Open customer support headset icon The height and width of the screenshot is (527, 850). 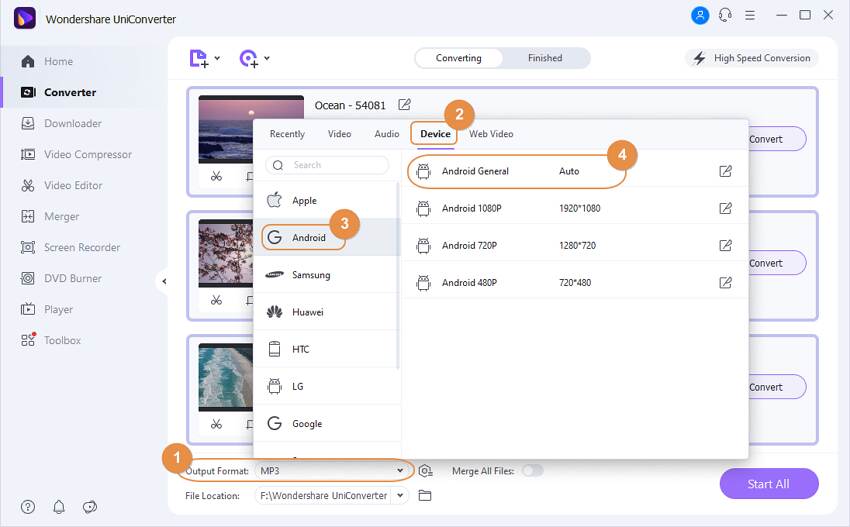(725, 15)
